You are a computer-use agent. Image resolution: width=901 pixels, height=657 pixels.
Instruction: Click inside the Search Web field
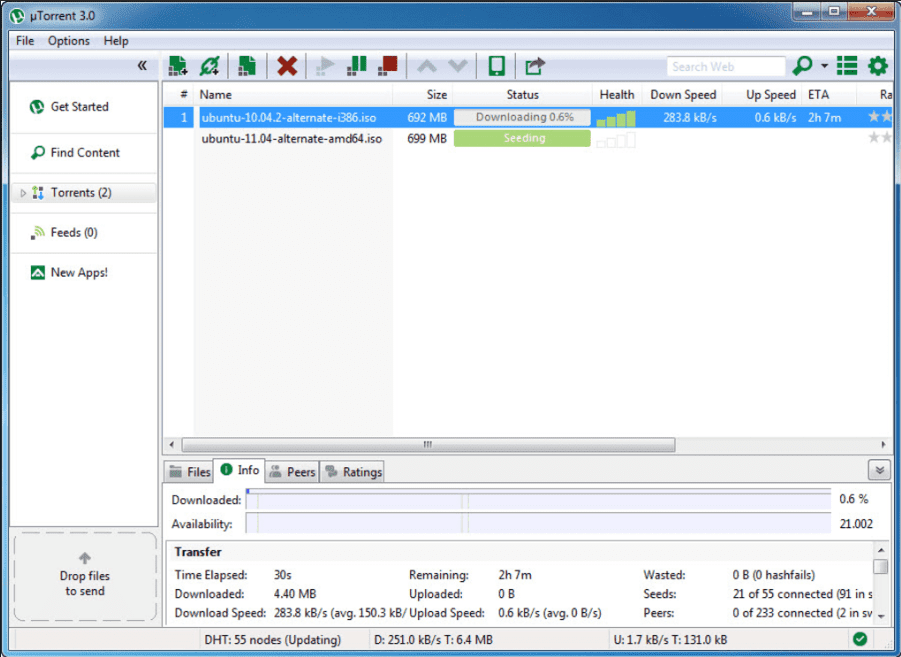pos(726,66)
